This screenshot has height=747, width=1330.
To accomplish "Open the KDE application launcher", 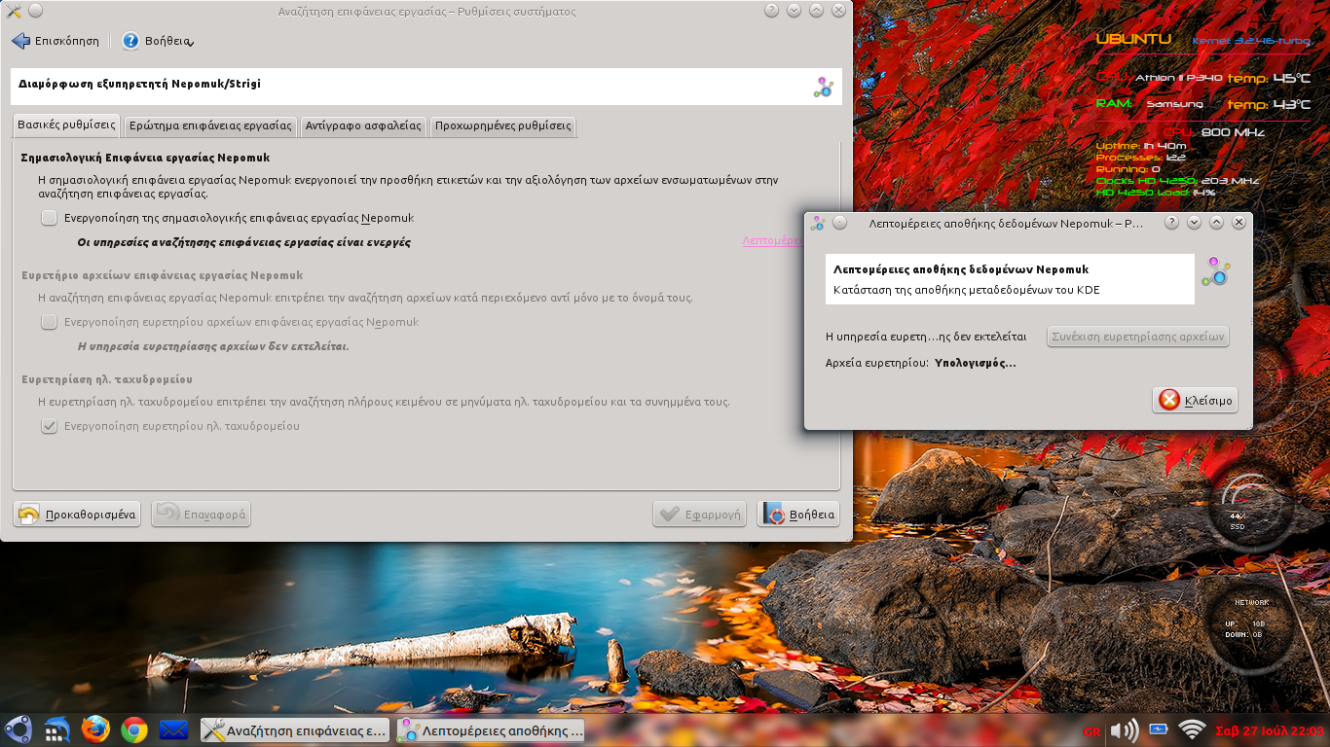I will pyautogui.click(x=18, y=730).
